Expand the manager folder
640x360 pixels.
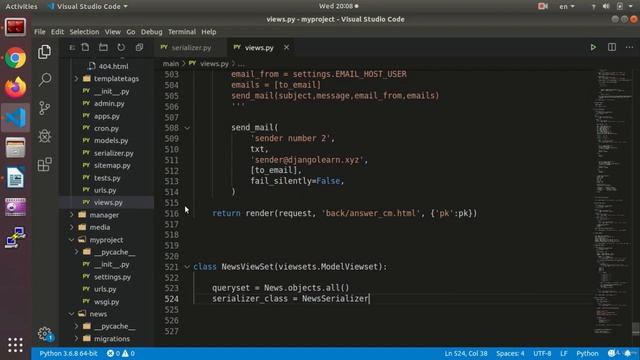72,215
